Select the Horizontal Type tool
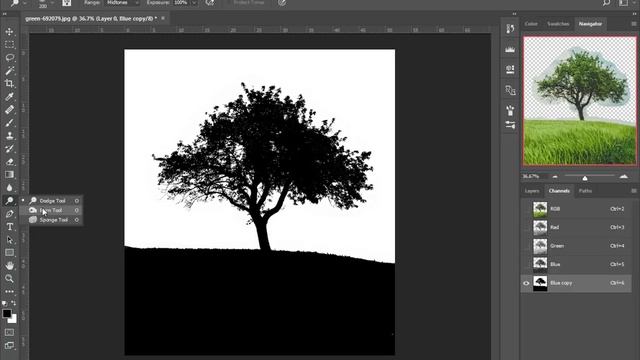 [x=9, y=227]
